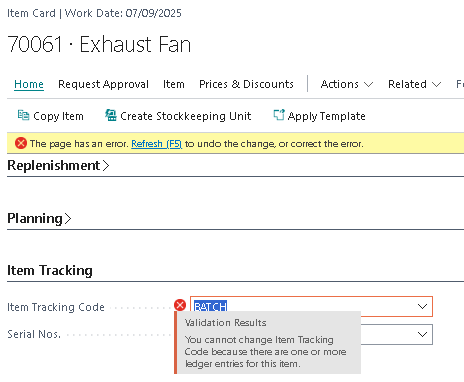The height and width of the screenshot is (382, 464).
Task: Open the Serial Nos. dropdown arrow
Action: [422, 334]
